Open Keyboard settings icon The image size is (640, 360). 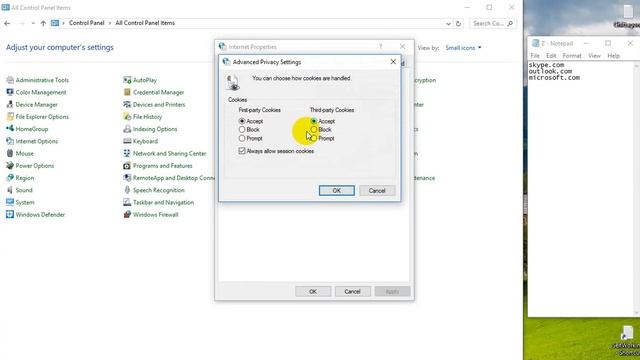click(x=127, y=141)
